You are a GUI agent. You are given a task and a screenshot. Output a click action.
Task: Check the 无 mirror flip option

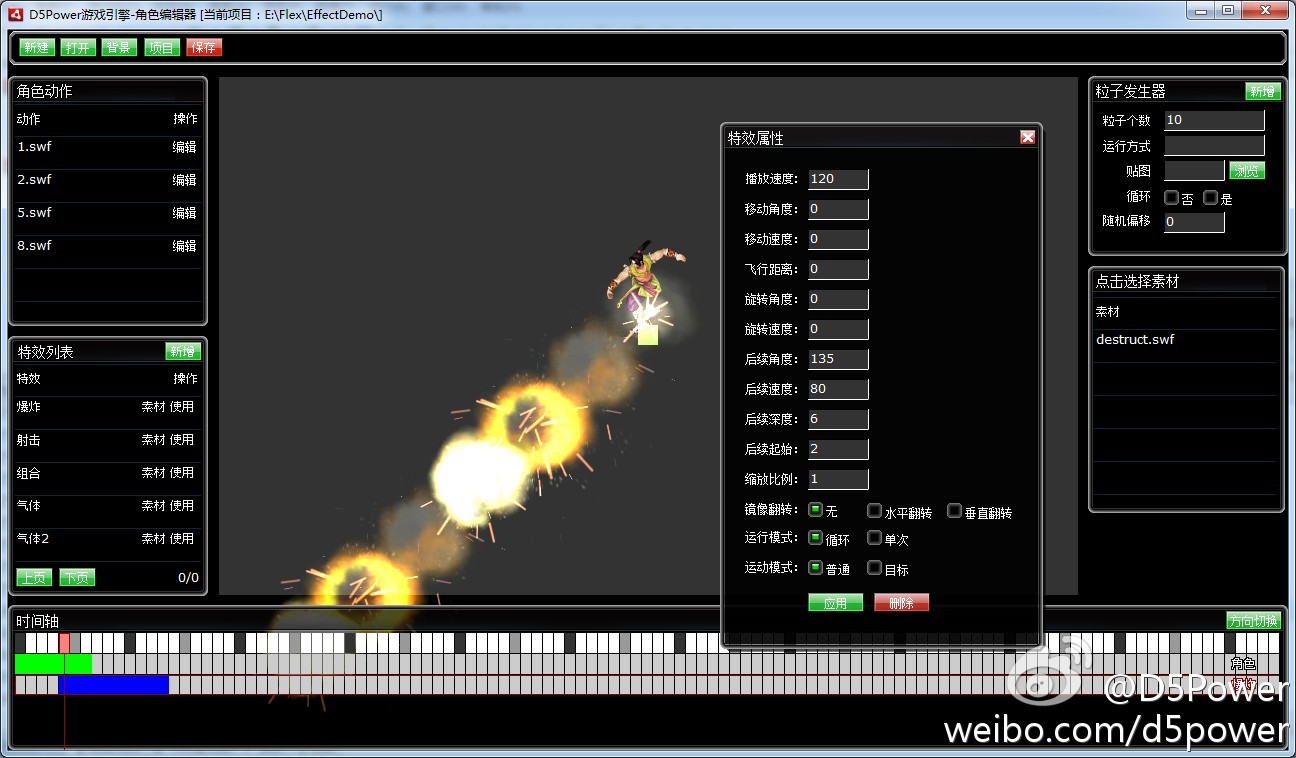(815, 510)
